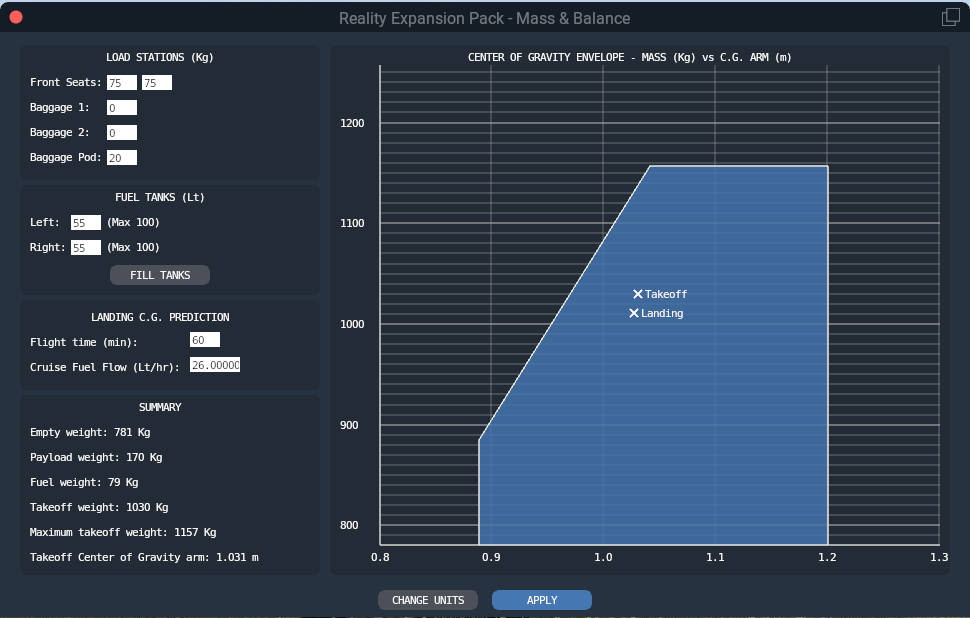Click the Takeoff X marker on chart
This screenshot has width=970, height=618.
(x=638, y=294)
